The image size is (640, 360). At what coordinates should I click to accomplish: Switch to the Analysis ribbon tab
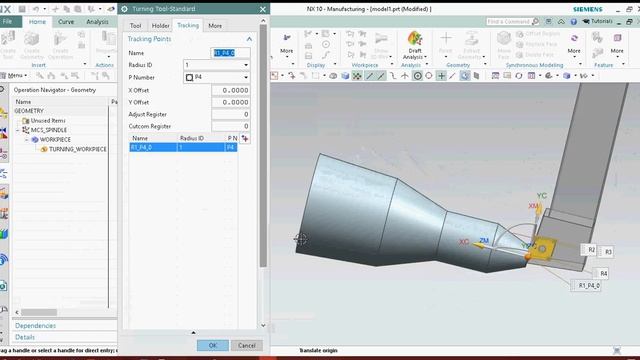point(97,22)
